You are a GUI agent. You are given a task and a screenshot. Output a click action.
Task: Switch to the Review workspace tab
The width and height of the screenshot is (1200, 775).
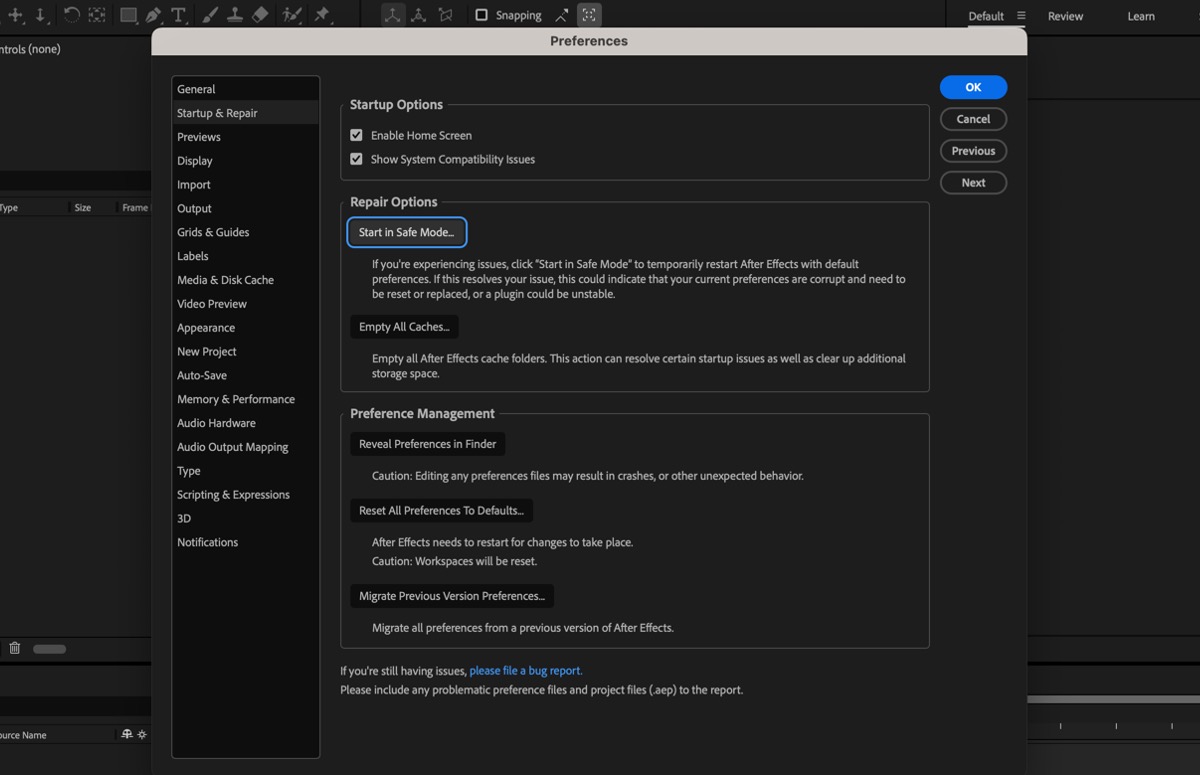pyautogui.click(x=1065, y=16)
